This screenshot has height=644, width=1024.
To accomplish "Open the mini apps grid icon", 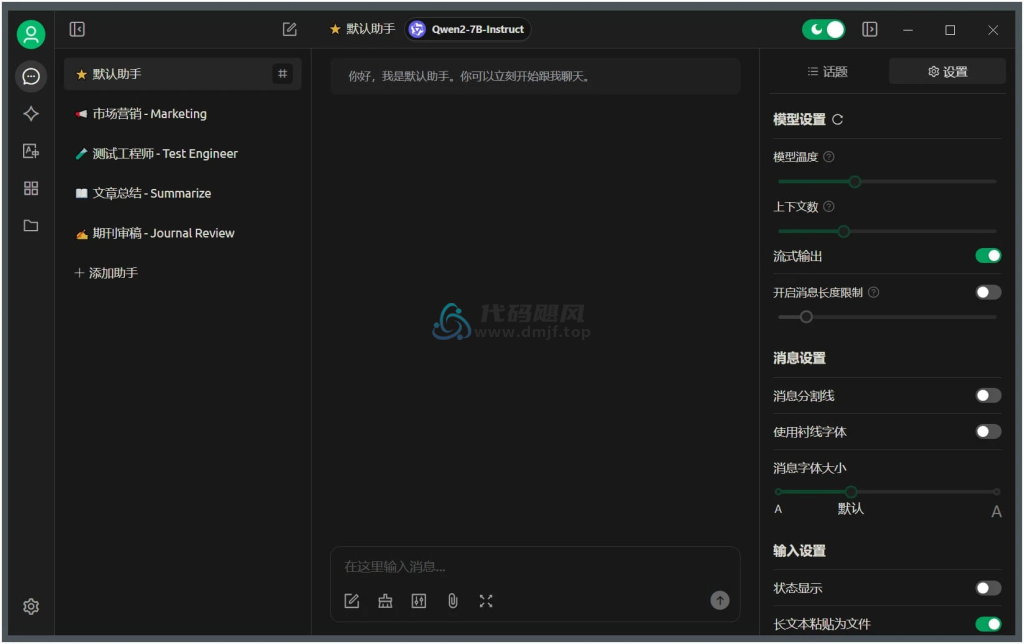I will [31, 188].
